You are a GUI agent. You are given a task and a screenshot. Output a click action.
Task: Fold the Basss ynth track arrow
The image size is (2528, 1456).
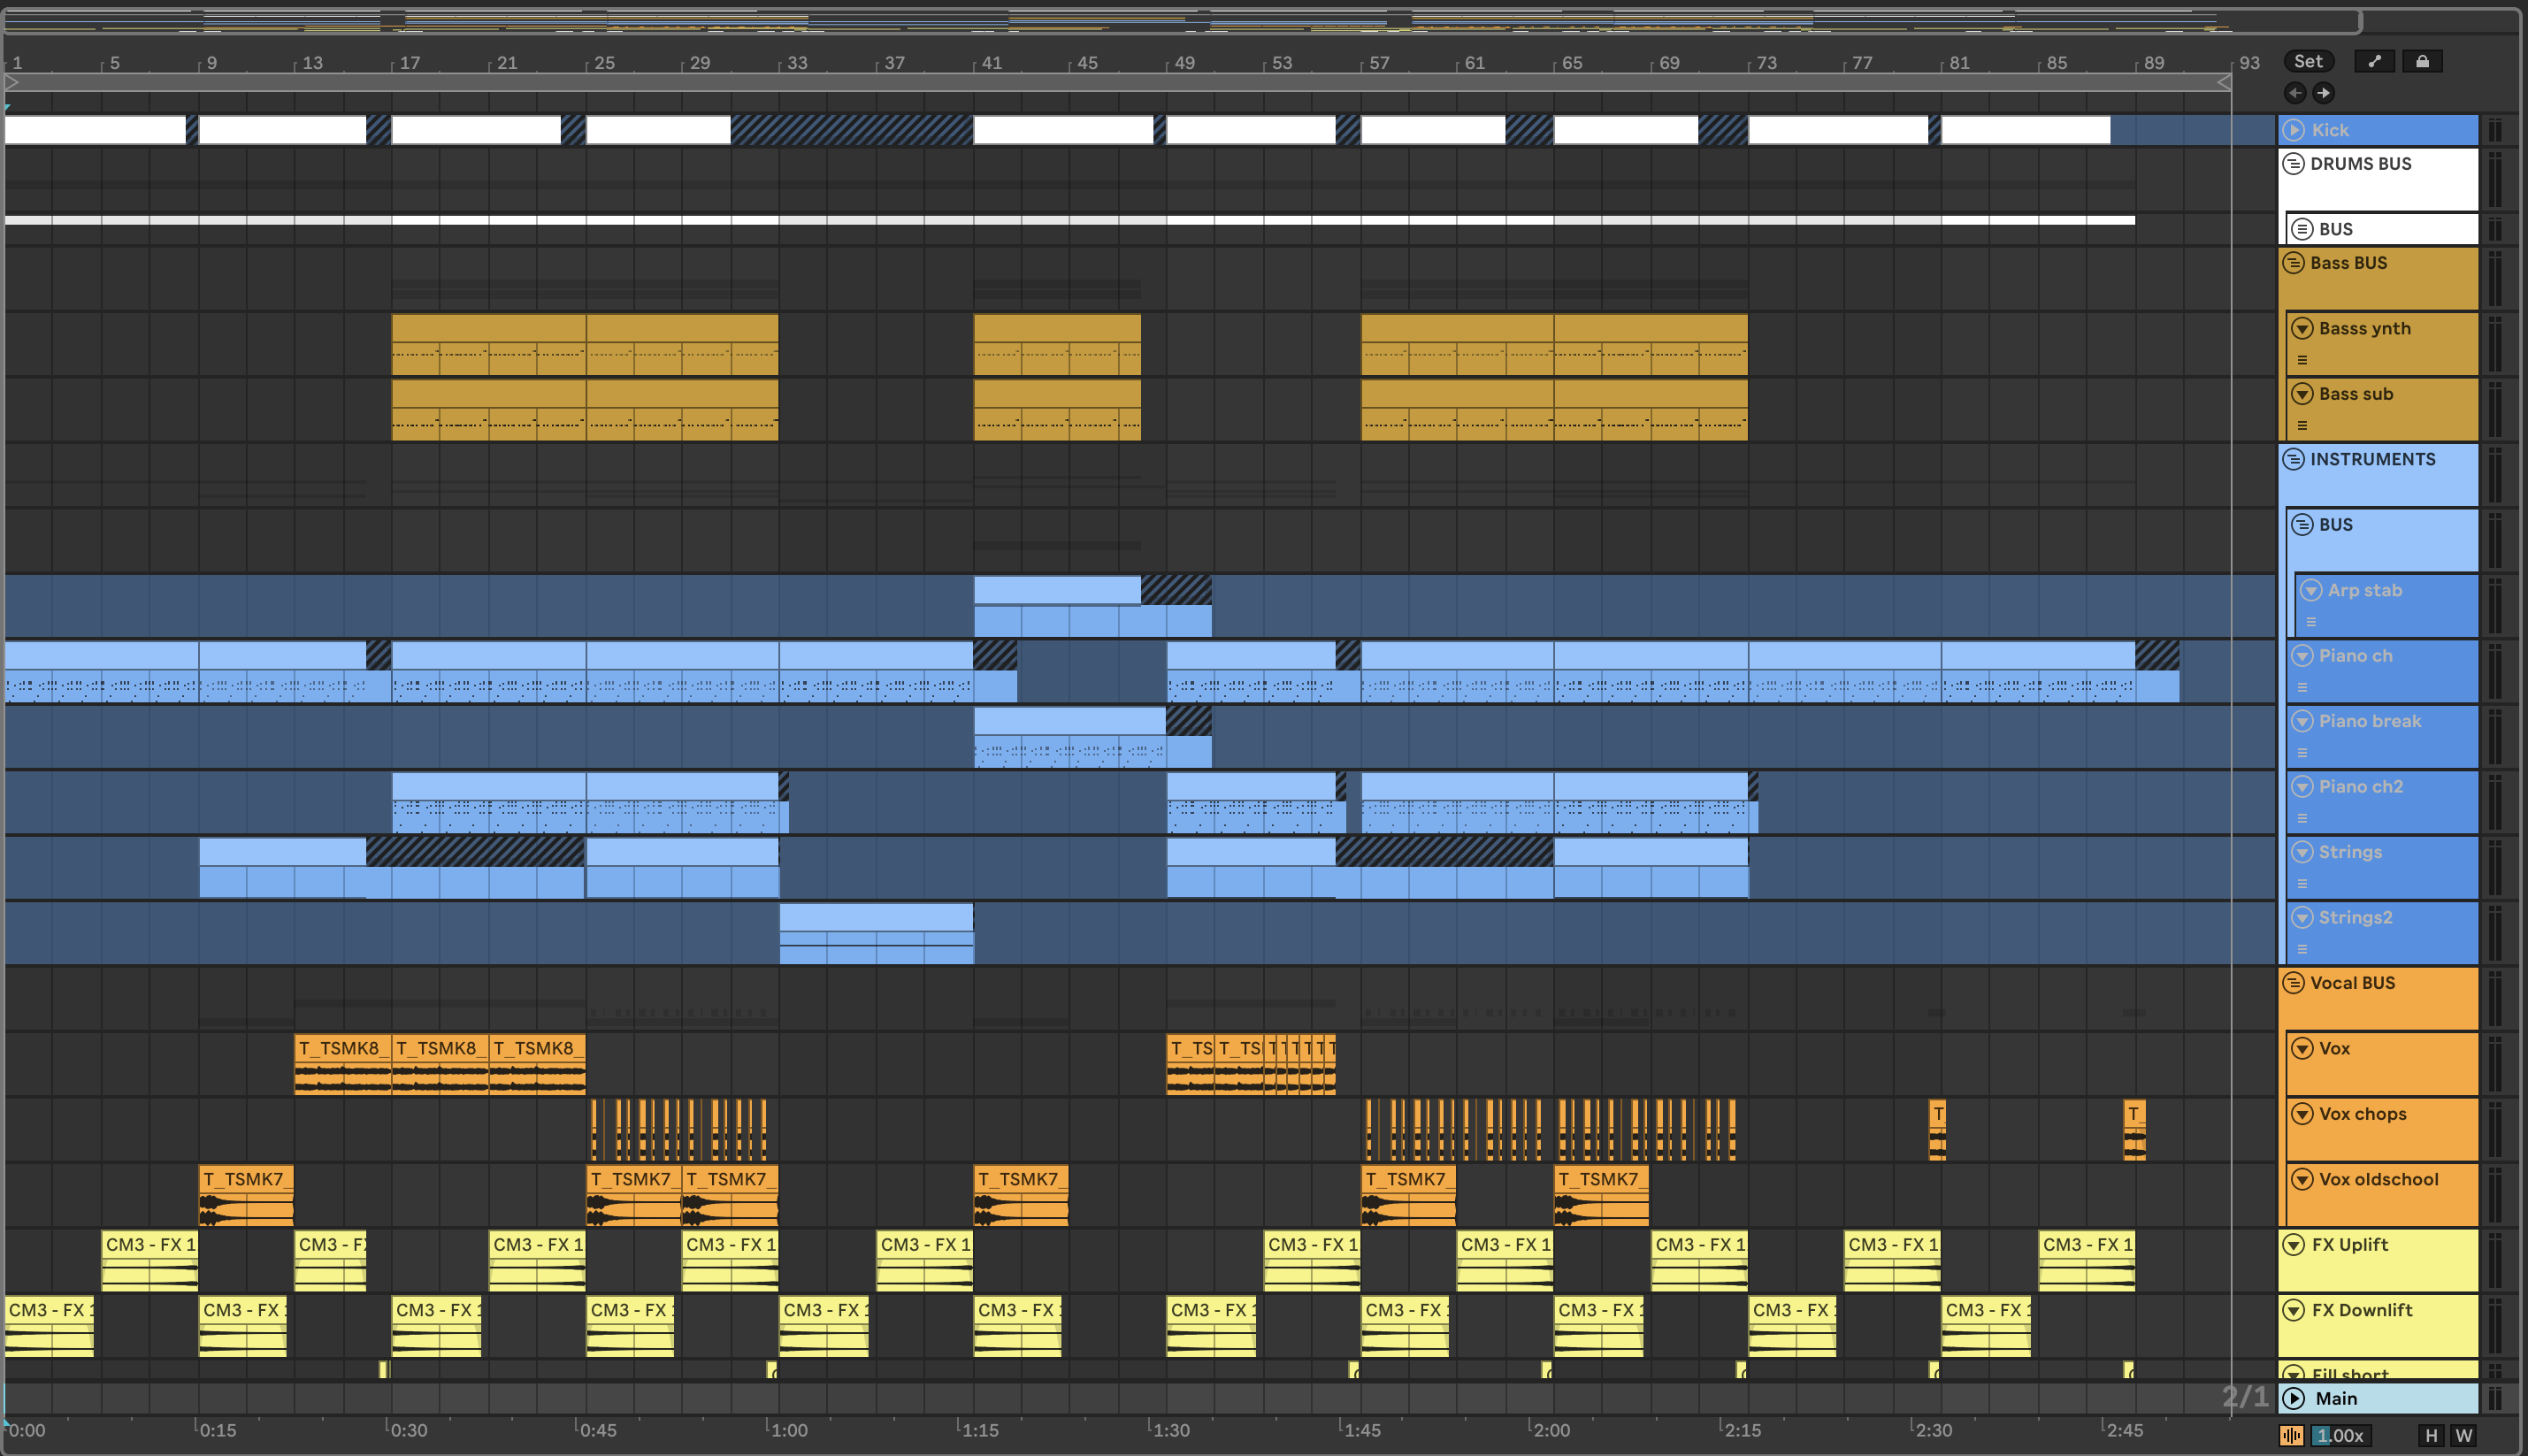(x=2302, y=328)
